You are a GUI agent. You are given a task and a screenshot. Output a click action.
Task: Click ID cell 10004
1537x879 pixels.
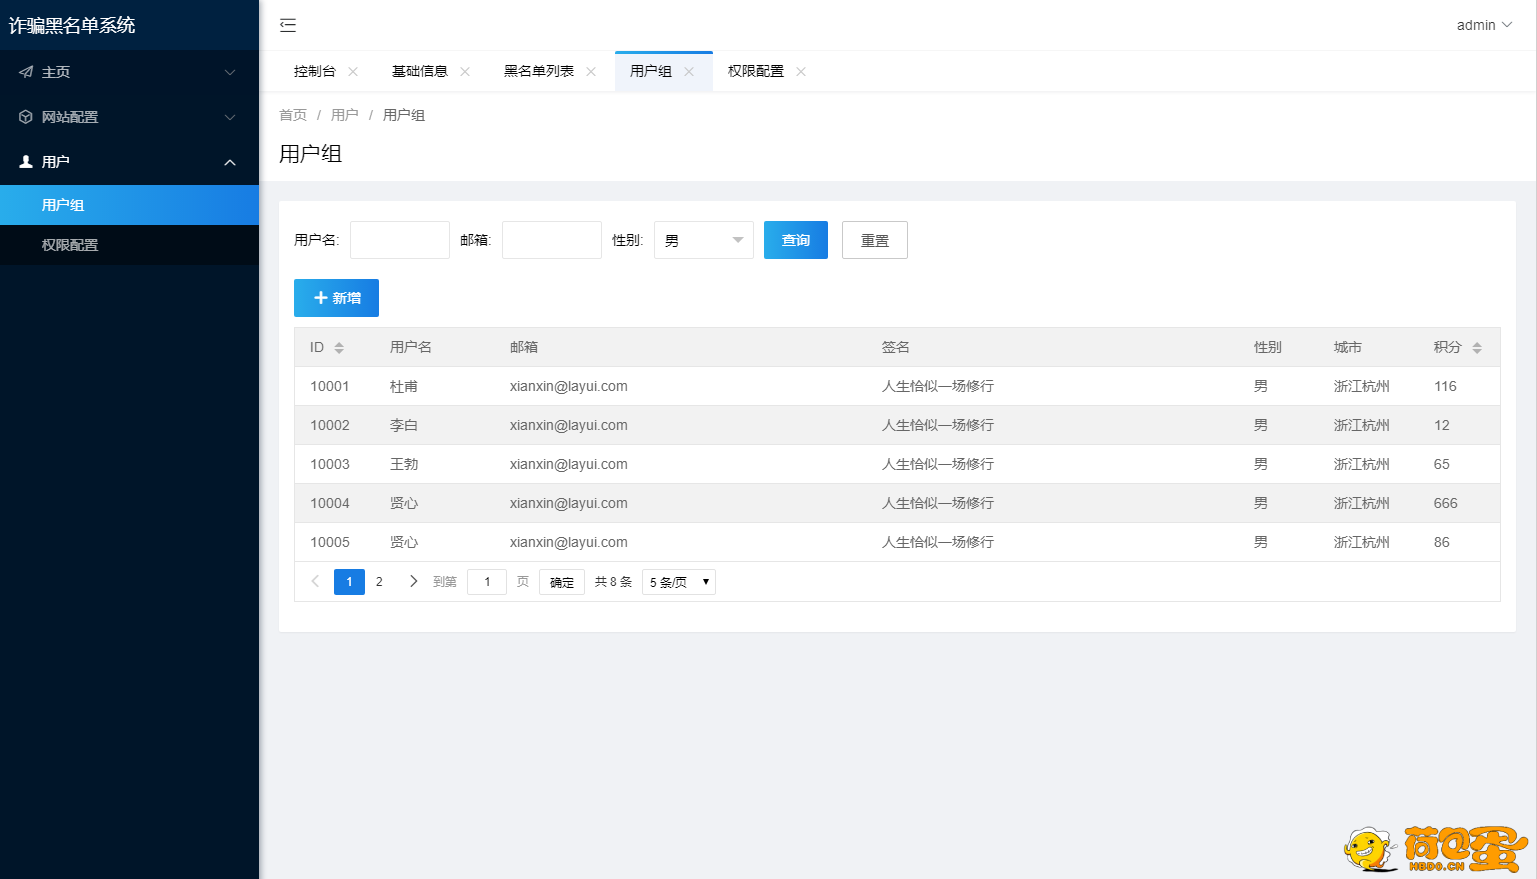pyautogui.click(x=330, y=503)
